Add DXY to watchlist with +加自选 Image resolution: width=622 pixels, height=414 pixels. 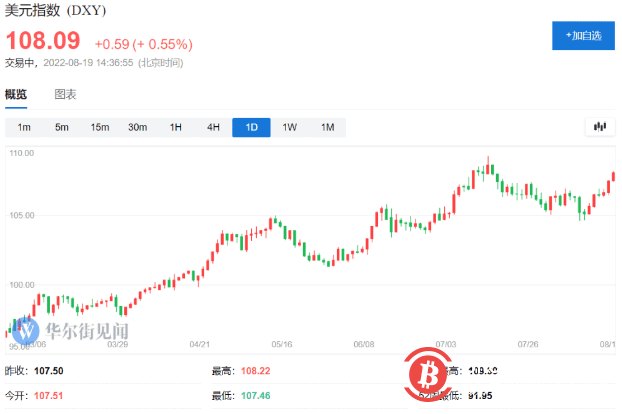pyautogui.click(x=583, y=36)
